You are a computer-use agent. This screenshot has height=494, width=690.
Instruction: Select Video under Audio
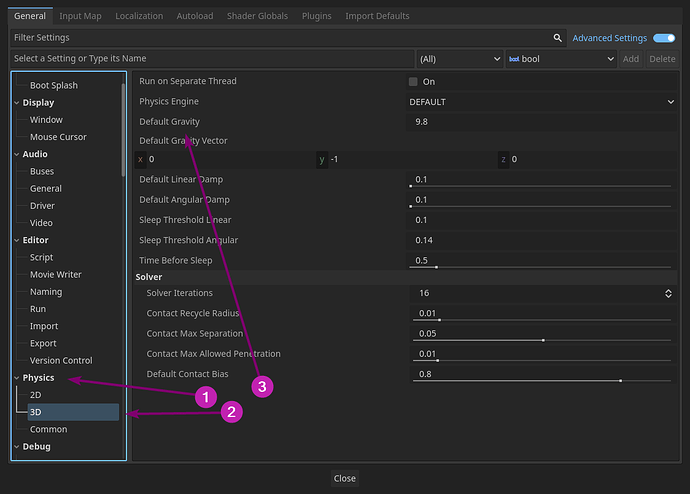click(41, 223)
